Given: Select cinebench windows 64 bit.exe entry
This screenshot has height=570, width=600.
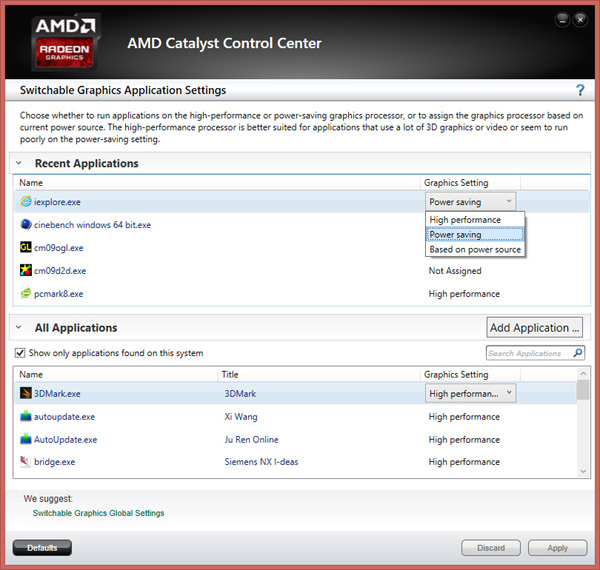Looking at the screenshot, I should click(x=93, y=225).
